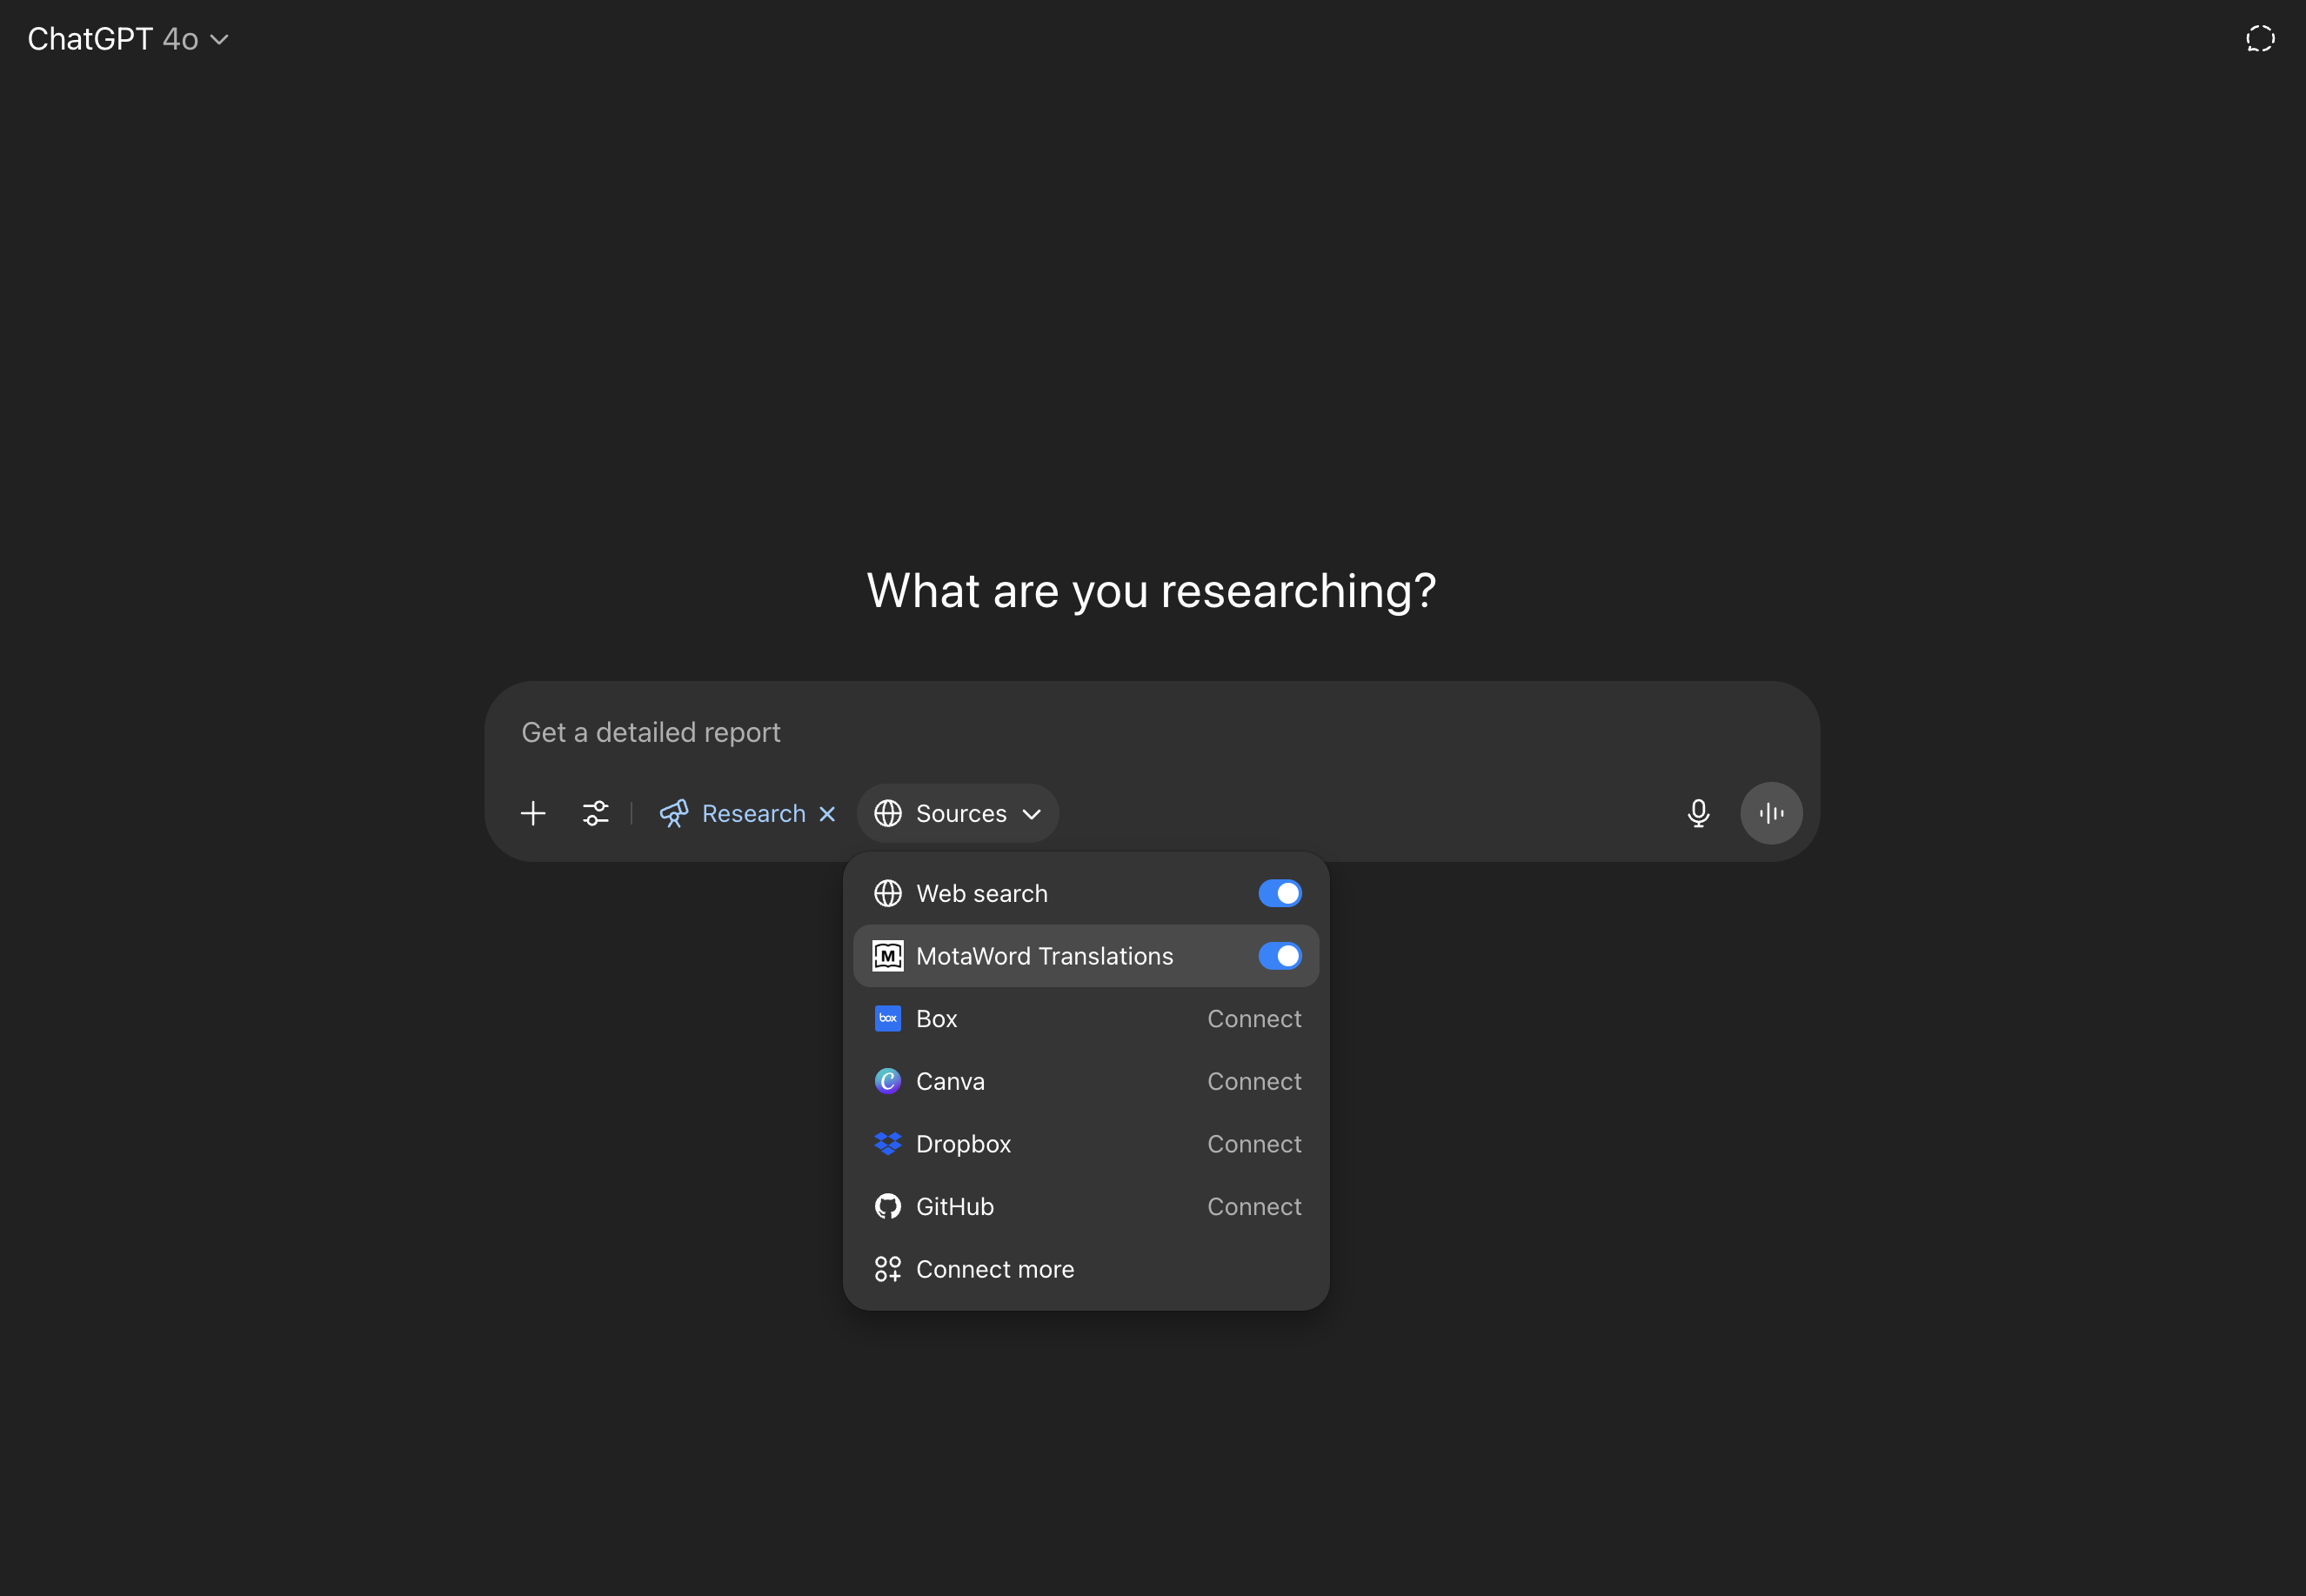Select the Box source label

click(x=937, y=1019)
